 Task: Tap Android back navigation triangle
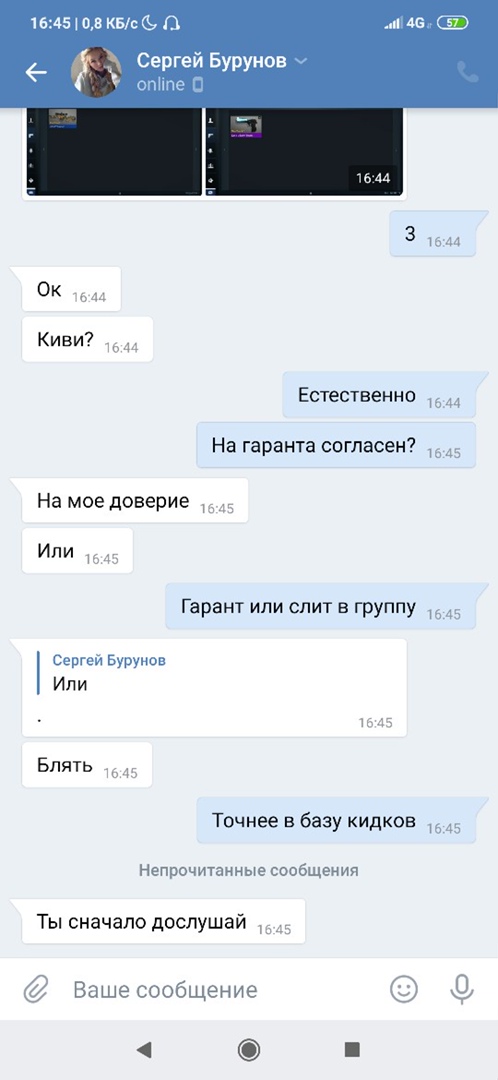click(144, 1049)
